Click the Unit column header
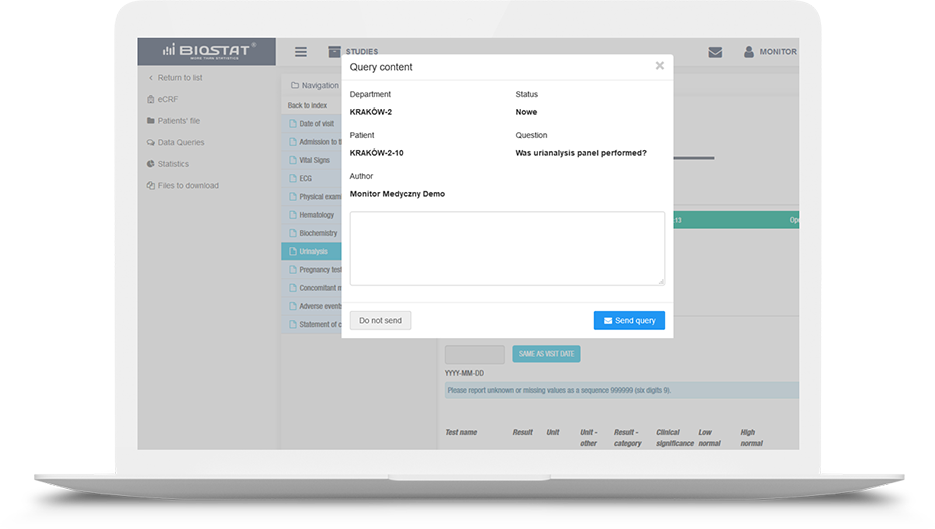The image size is (935, 529). (553, 432)
